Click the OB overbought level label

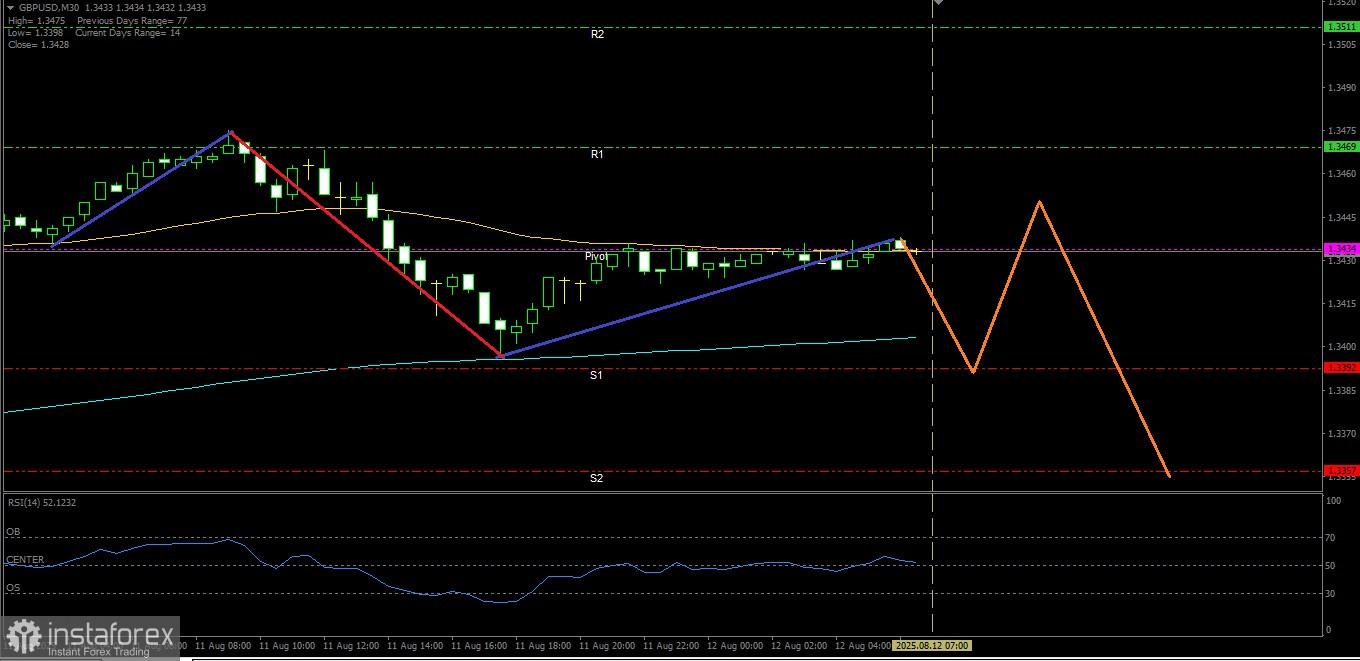13,532
